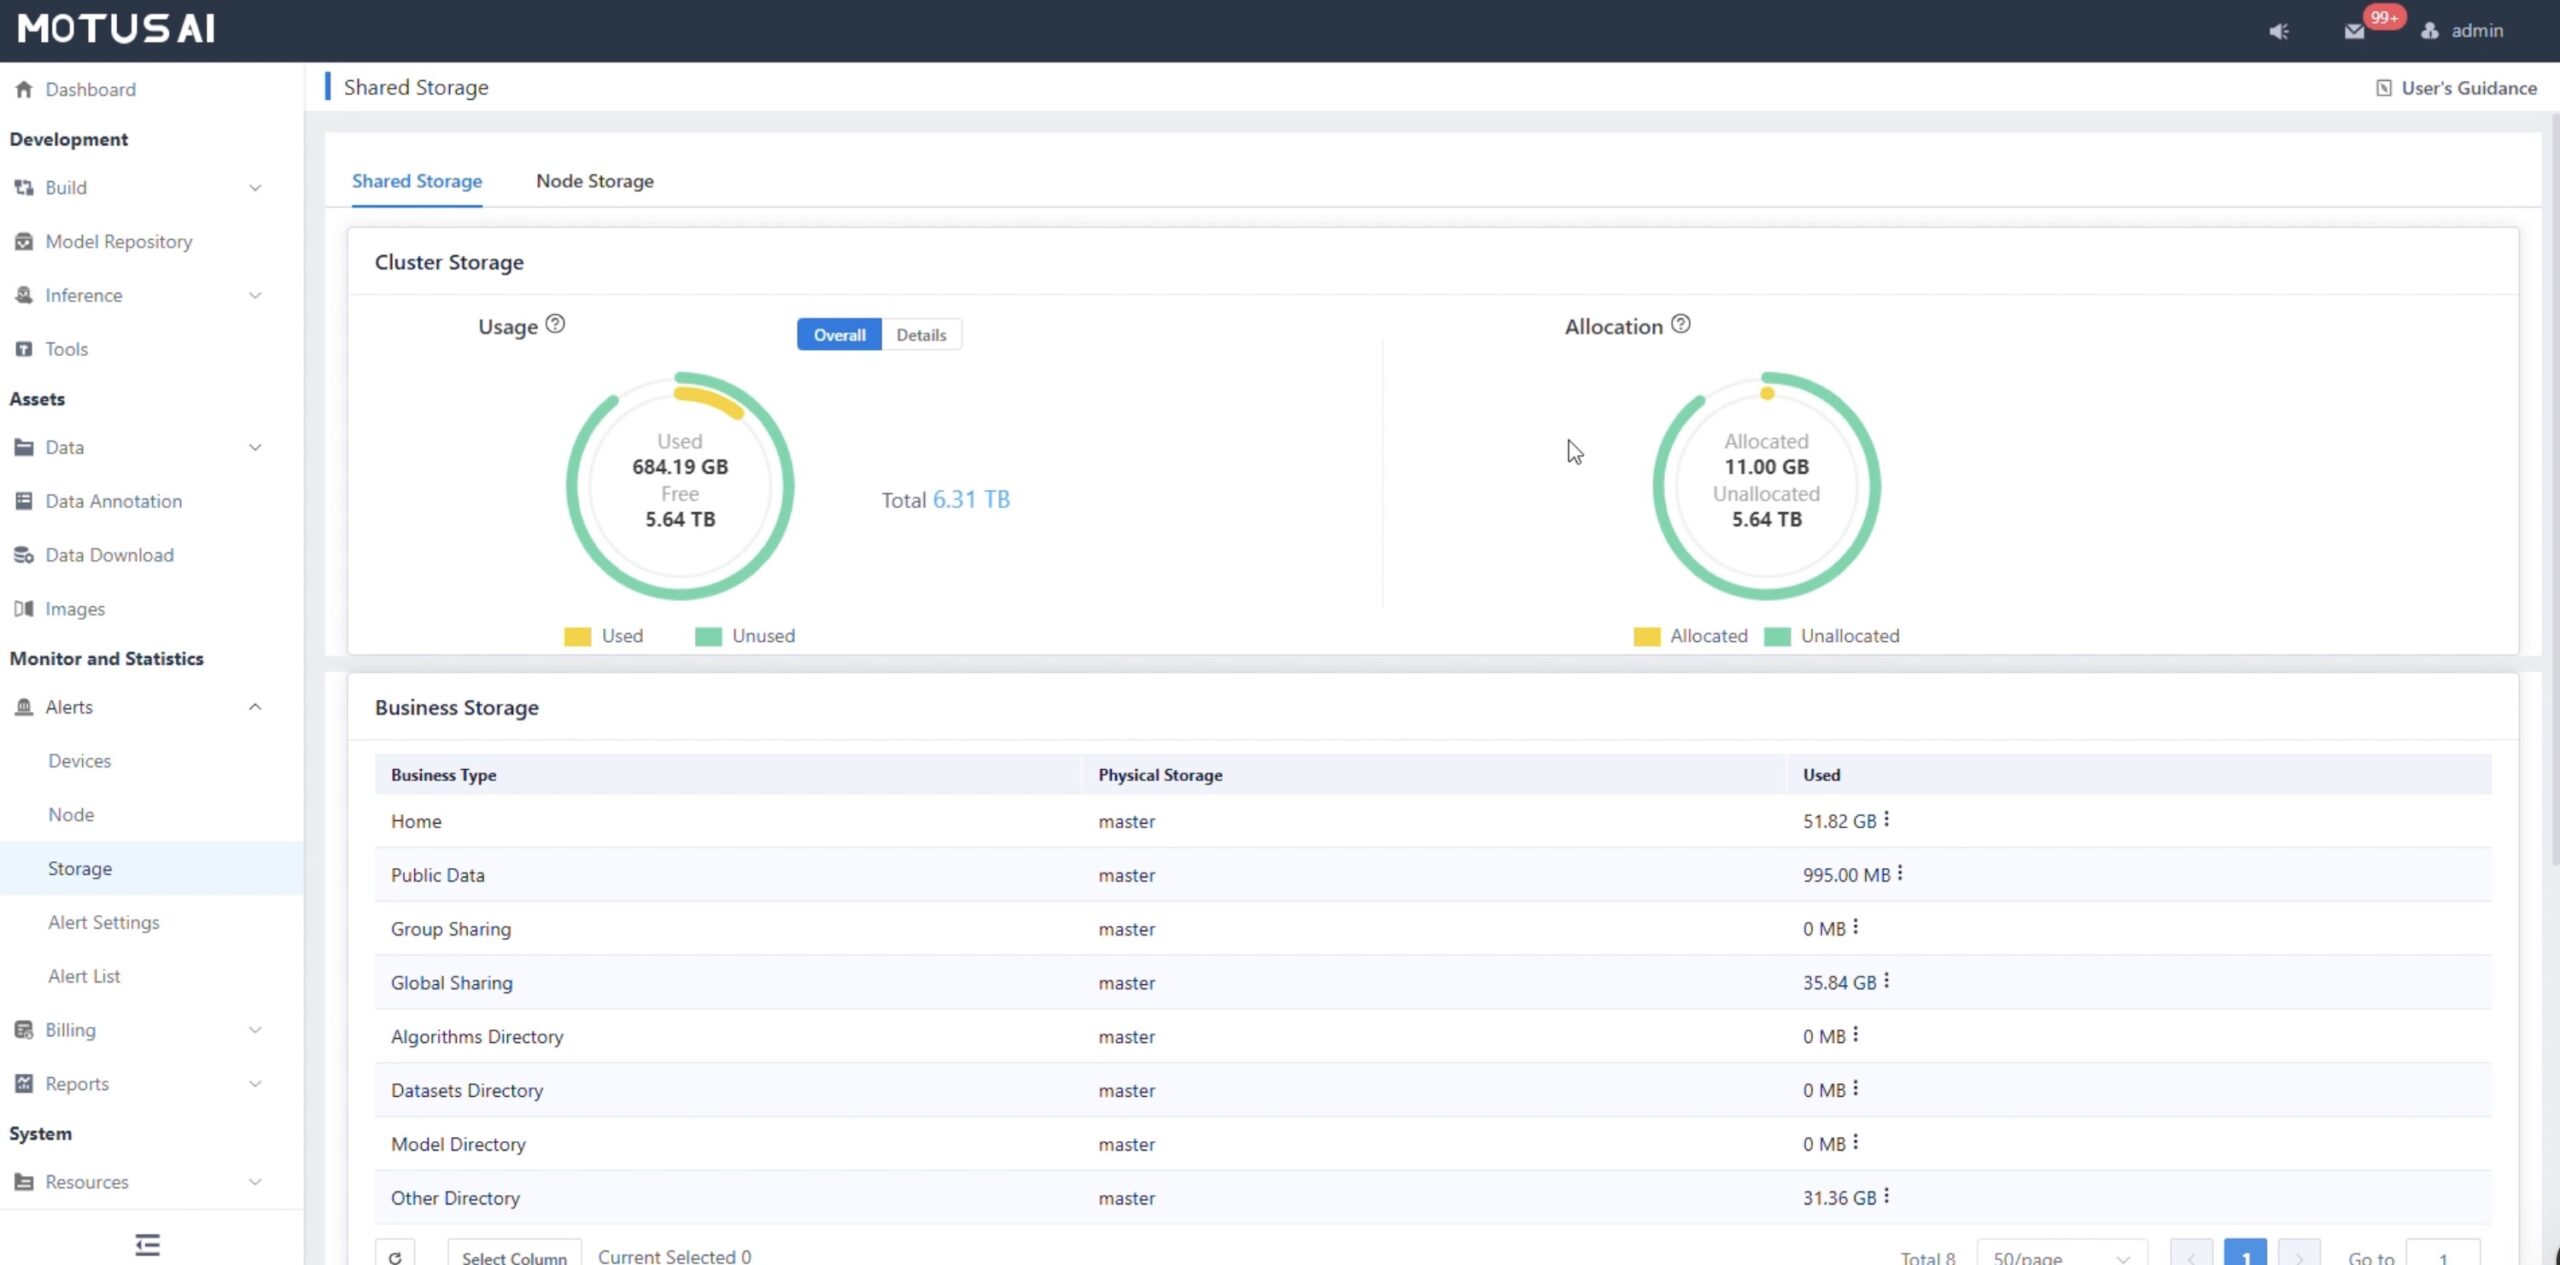Click the Allocation help question mark icon

[1681, 324]
